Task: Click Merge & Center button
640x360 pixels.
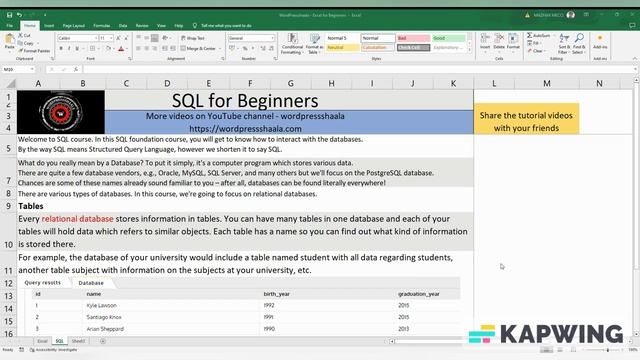Action: (198, 49)
